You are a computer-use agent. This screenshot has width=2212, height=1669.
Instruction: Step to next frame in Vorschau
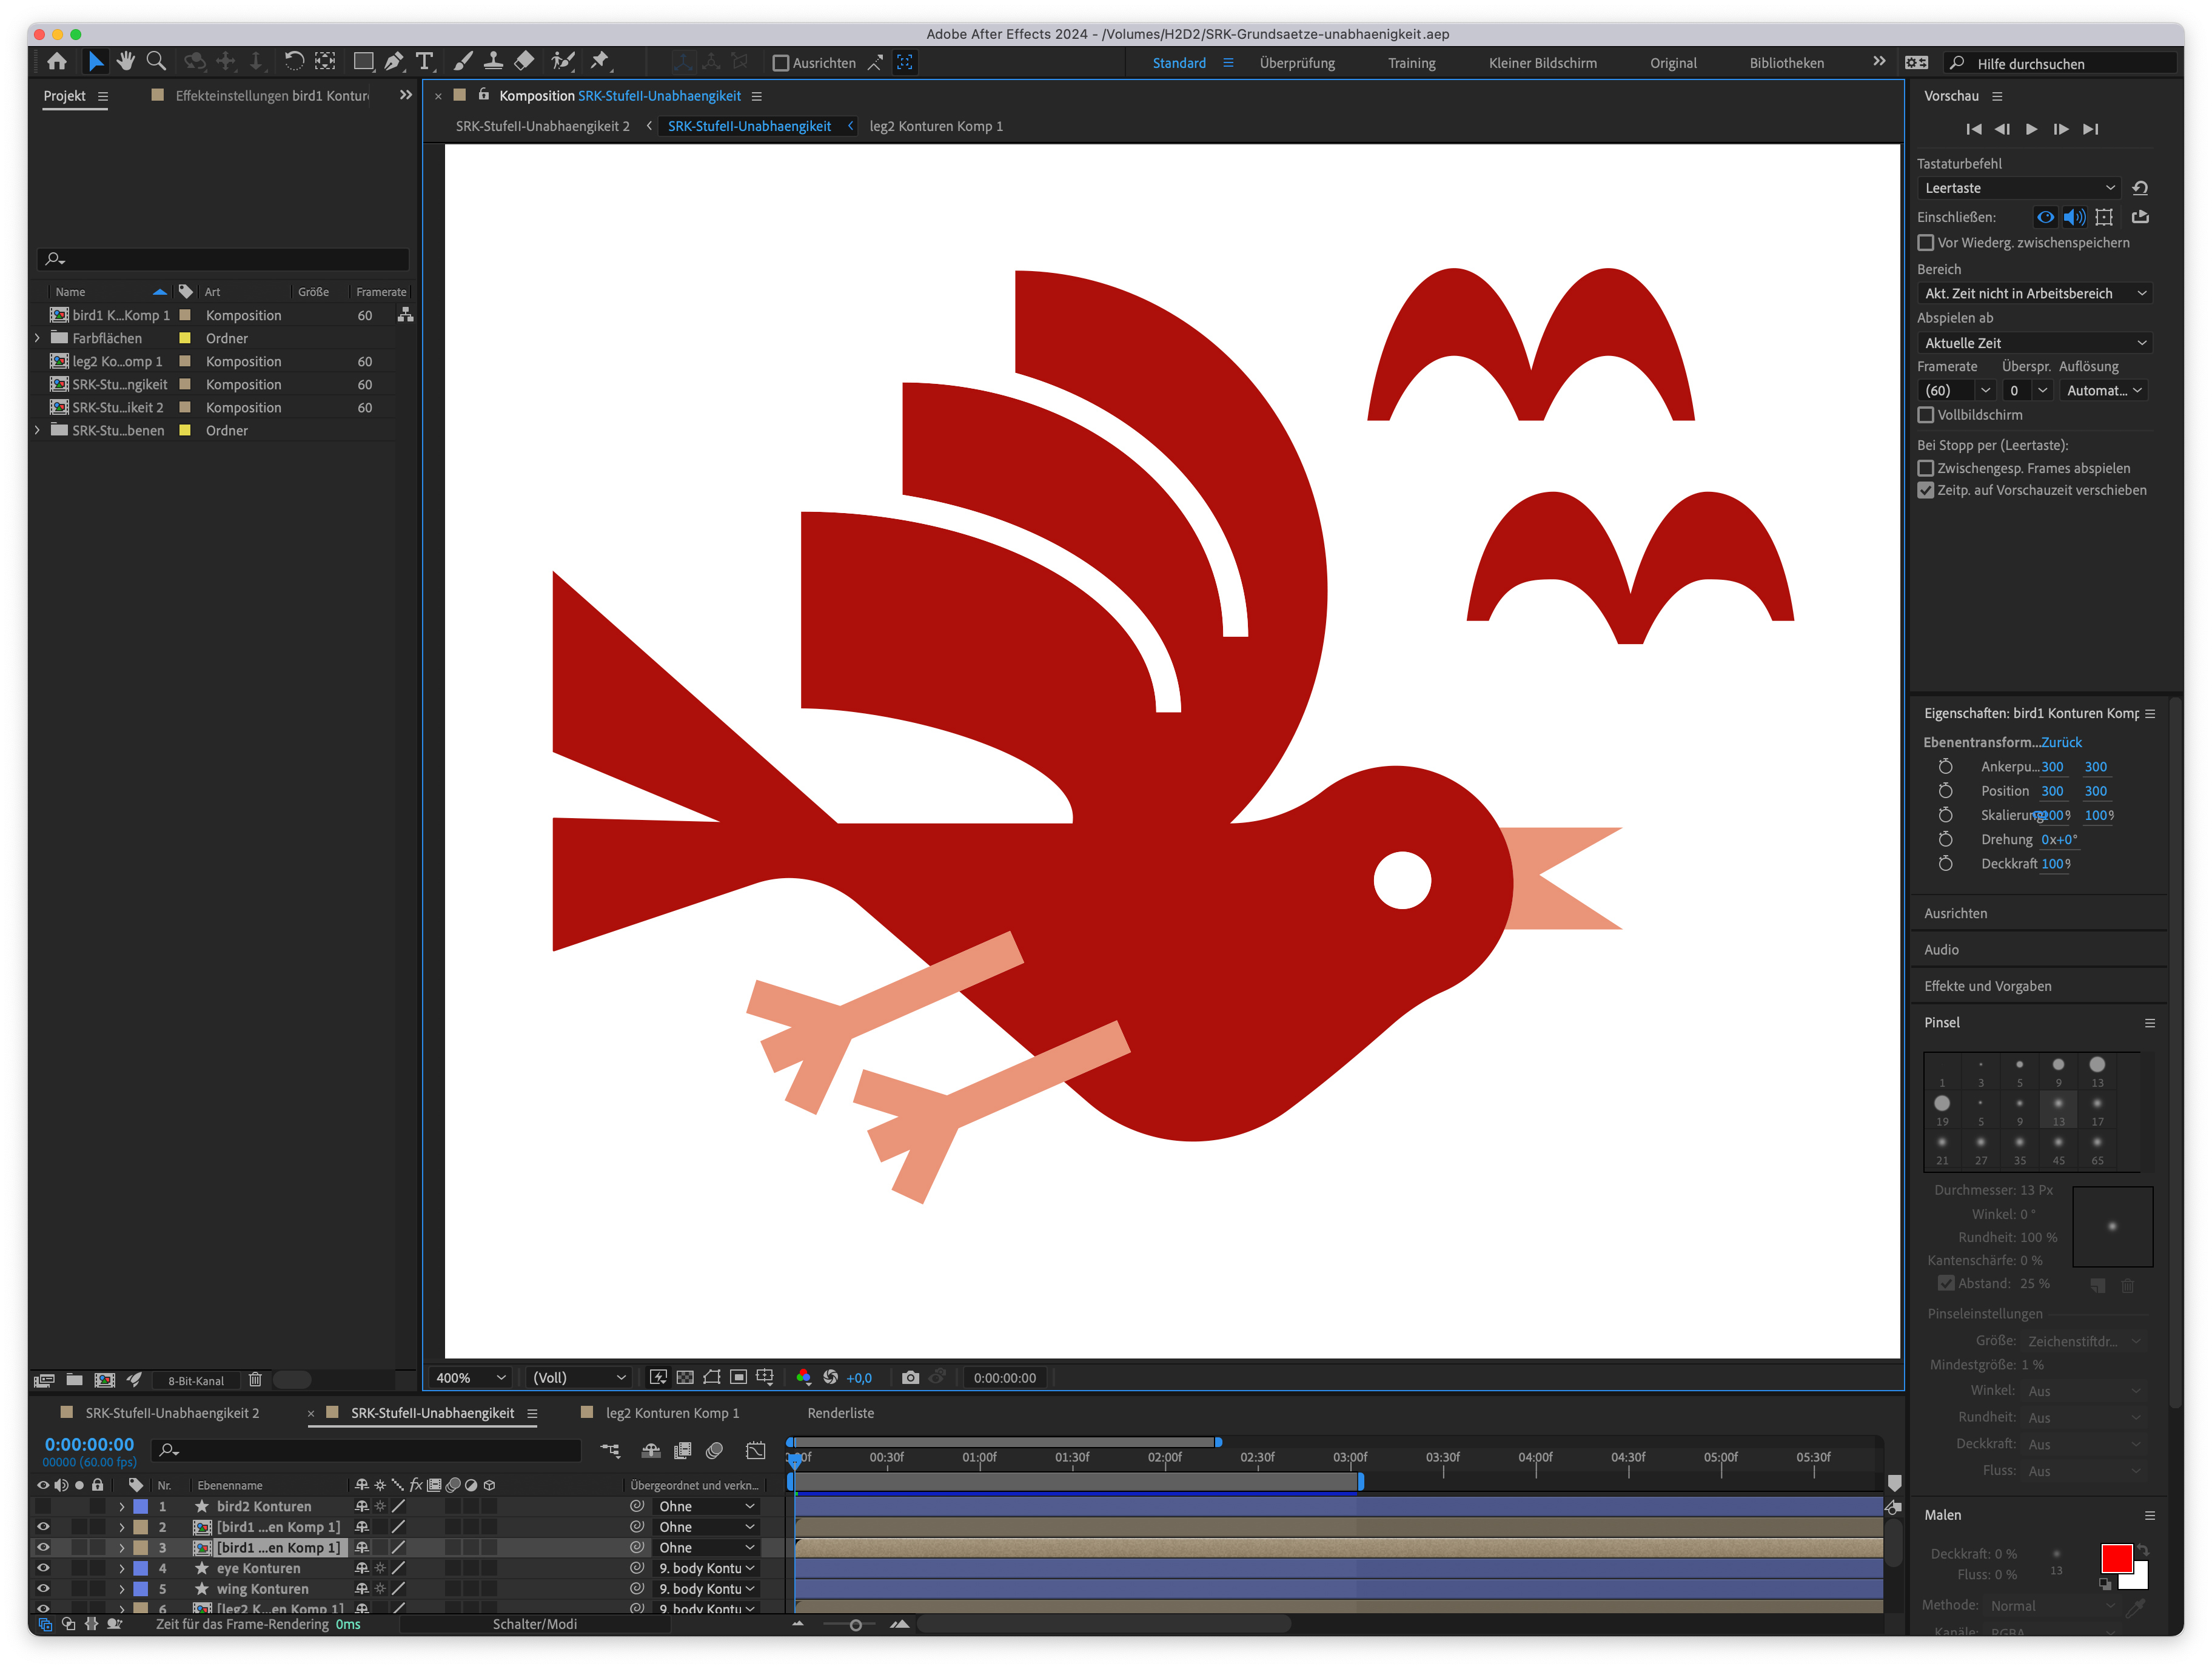[2061, 129]
